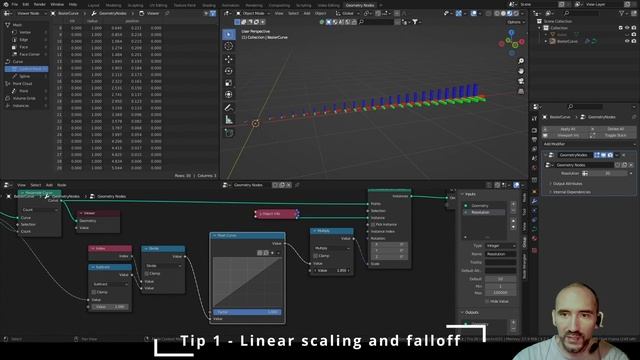Viewport: 640px width, 360px height.
Task: Open Render properties tab icon
Action: (x=534, y=130)
